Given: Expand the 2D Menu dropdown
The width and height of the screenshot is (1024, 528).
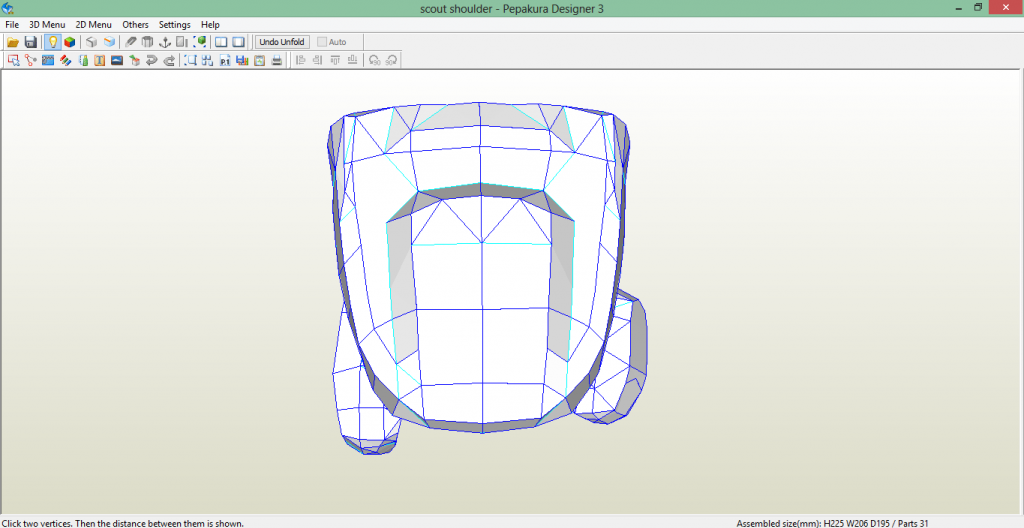Looking at the screenshot, I should 93,24.
